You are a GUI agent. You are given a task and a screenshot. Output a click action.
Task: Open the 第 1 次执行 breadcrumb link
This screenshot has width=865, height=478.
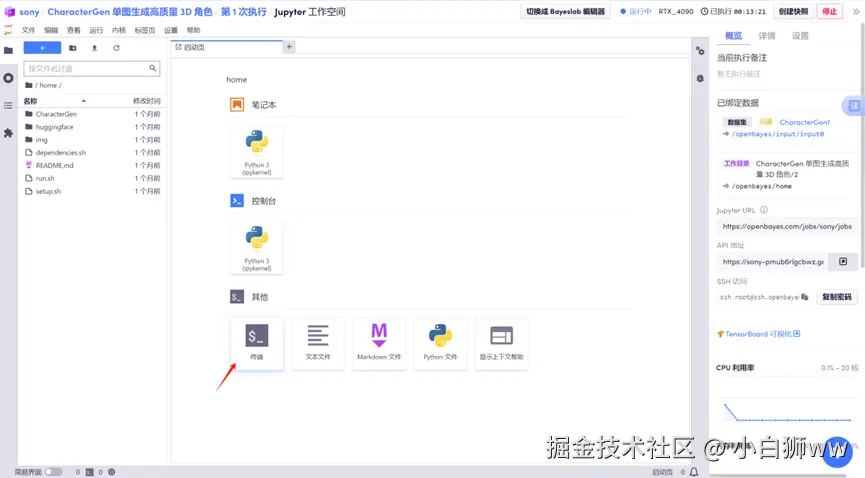(x=243, y=12)
